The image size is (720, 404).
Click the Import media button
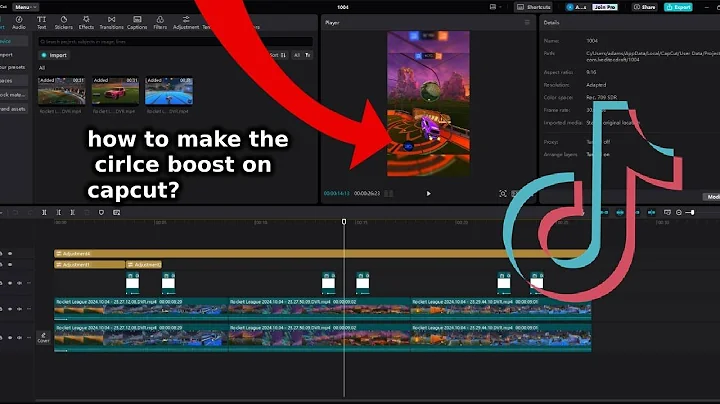point(54,55)
